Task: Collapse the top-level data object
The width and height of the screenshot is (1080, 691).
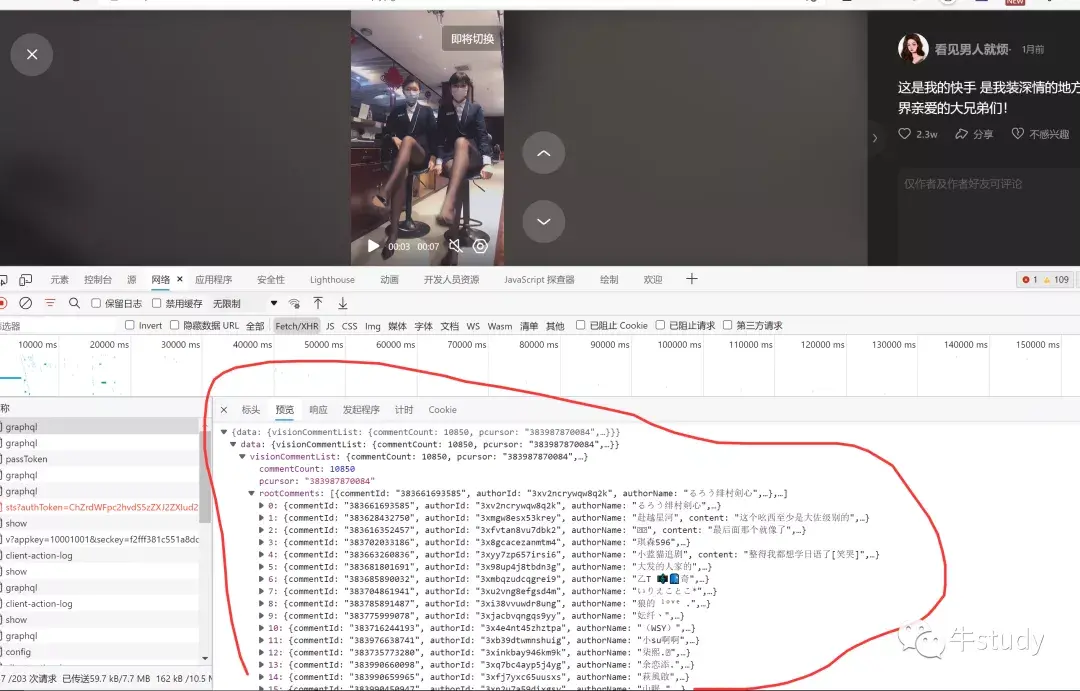Action: [224, 432]
